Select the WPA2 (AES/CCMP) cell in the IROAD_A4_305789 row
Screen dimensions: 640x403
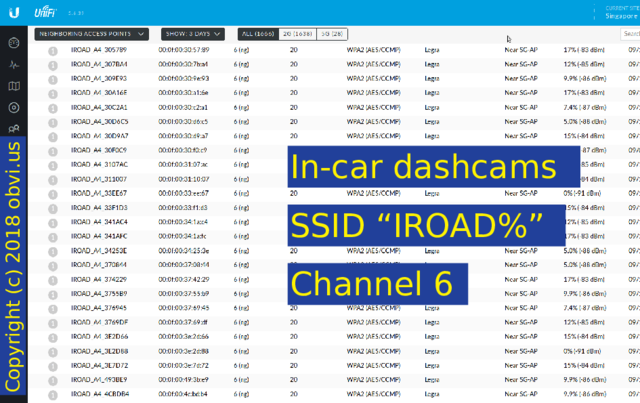click(x=373, y=50)
